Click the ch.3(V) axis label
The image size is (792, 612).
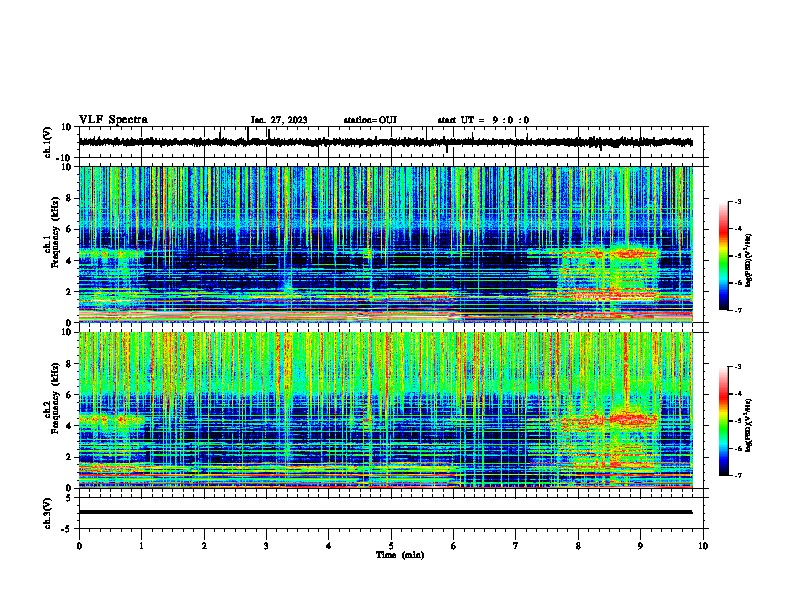[48, 513]
